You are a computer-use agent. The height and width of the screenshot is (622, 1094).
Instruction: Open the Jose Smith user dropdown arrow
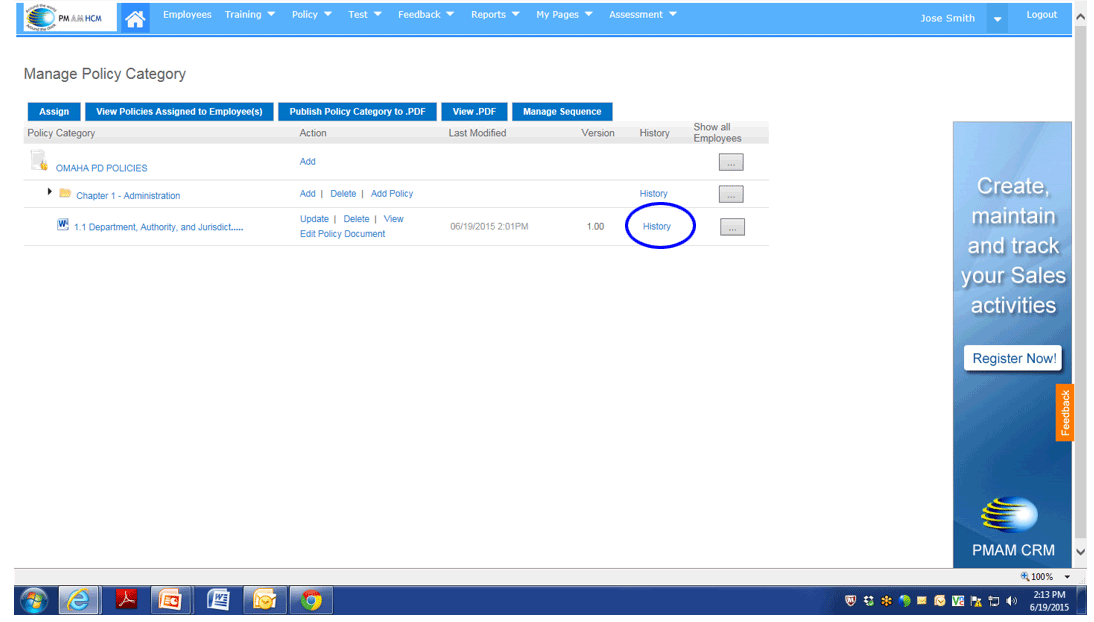tap(997, 19)
